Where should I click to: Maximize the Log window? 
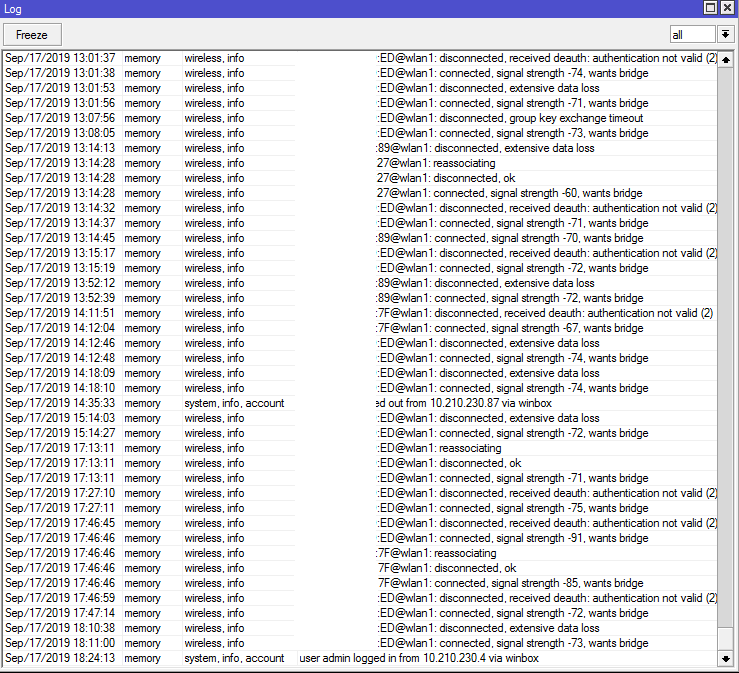(710, 8)
